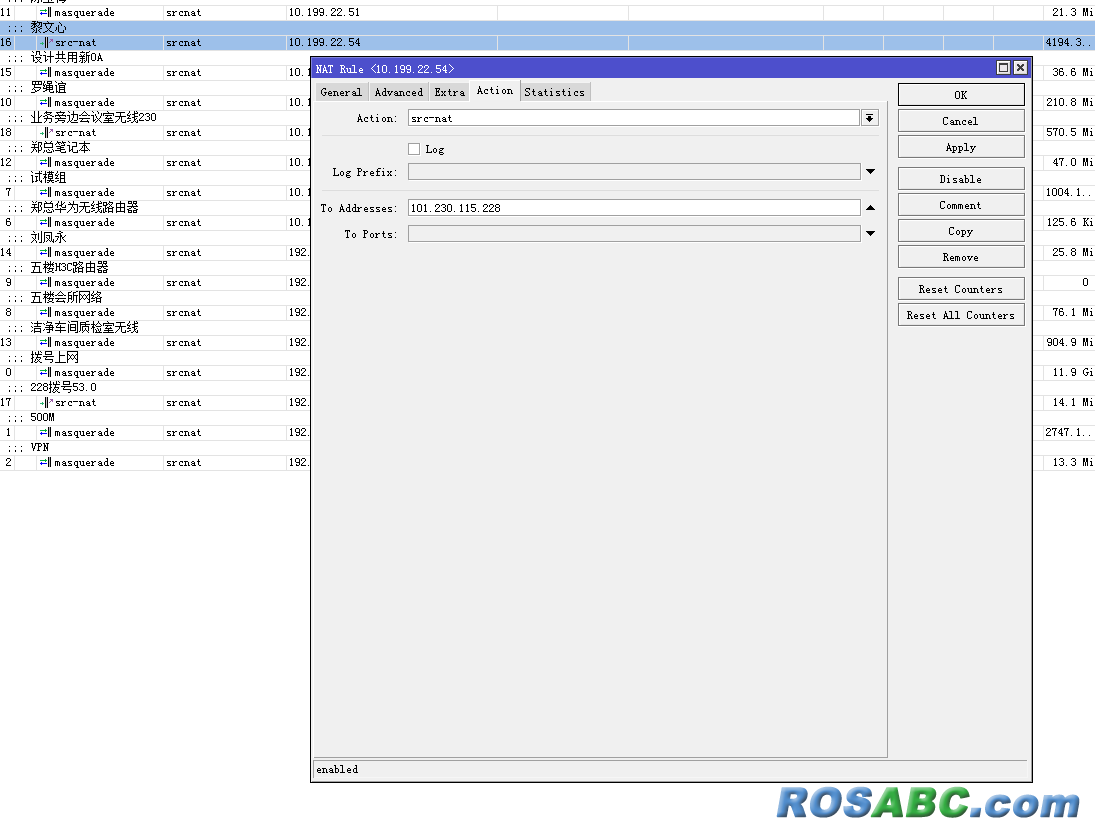Viewport: 1095px width, 831px height.
Task: Expand the Log Prefix field
Action: (x=870, y=172)
